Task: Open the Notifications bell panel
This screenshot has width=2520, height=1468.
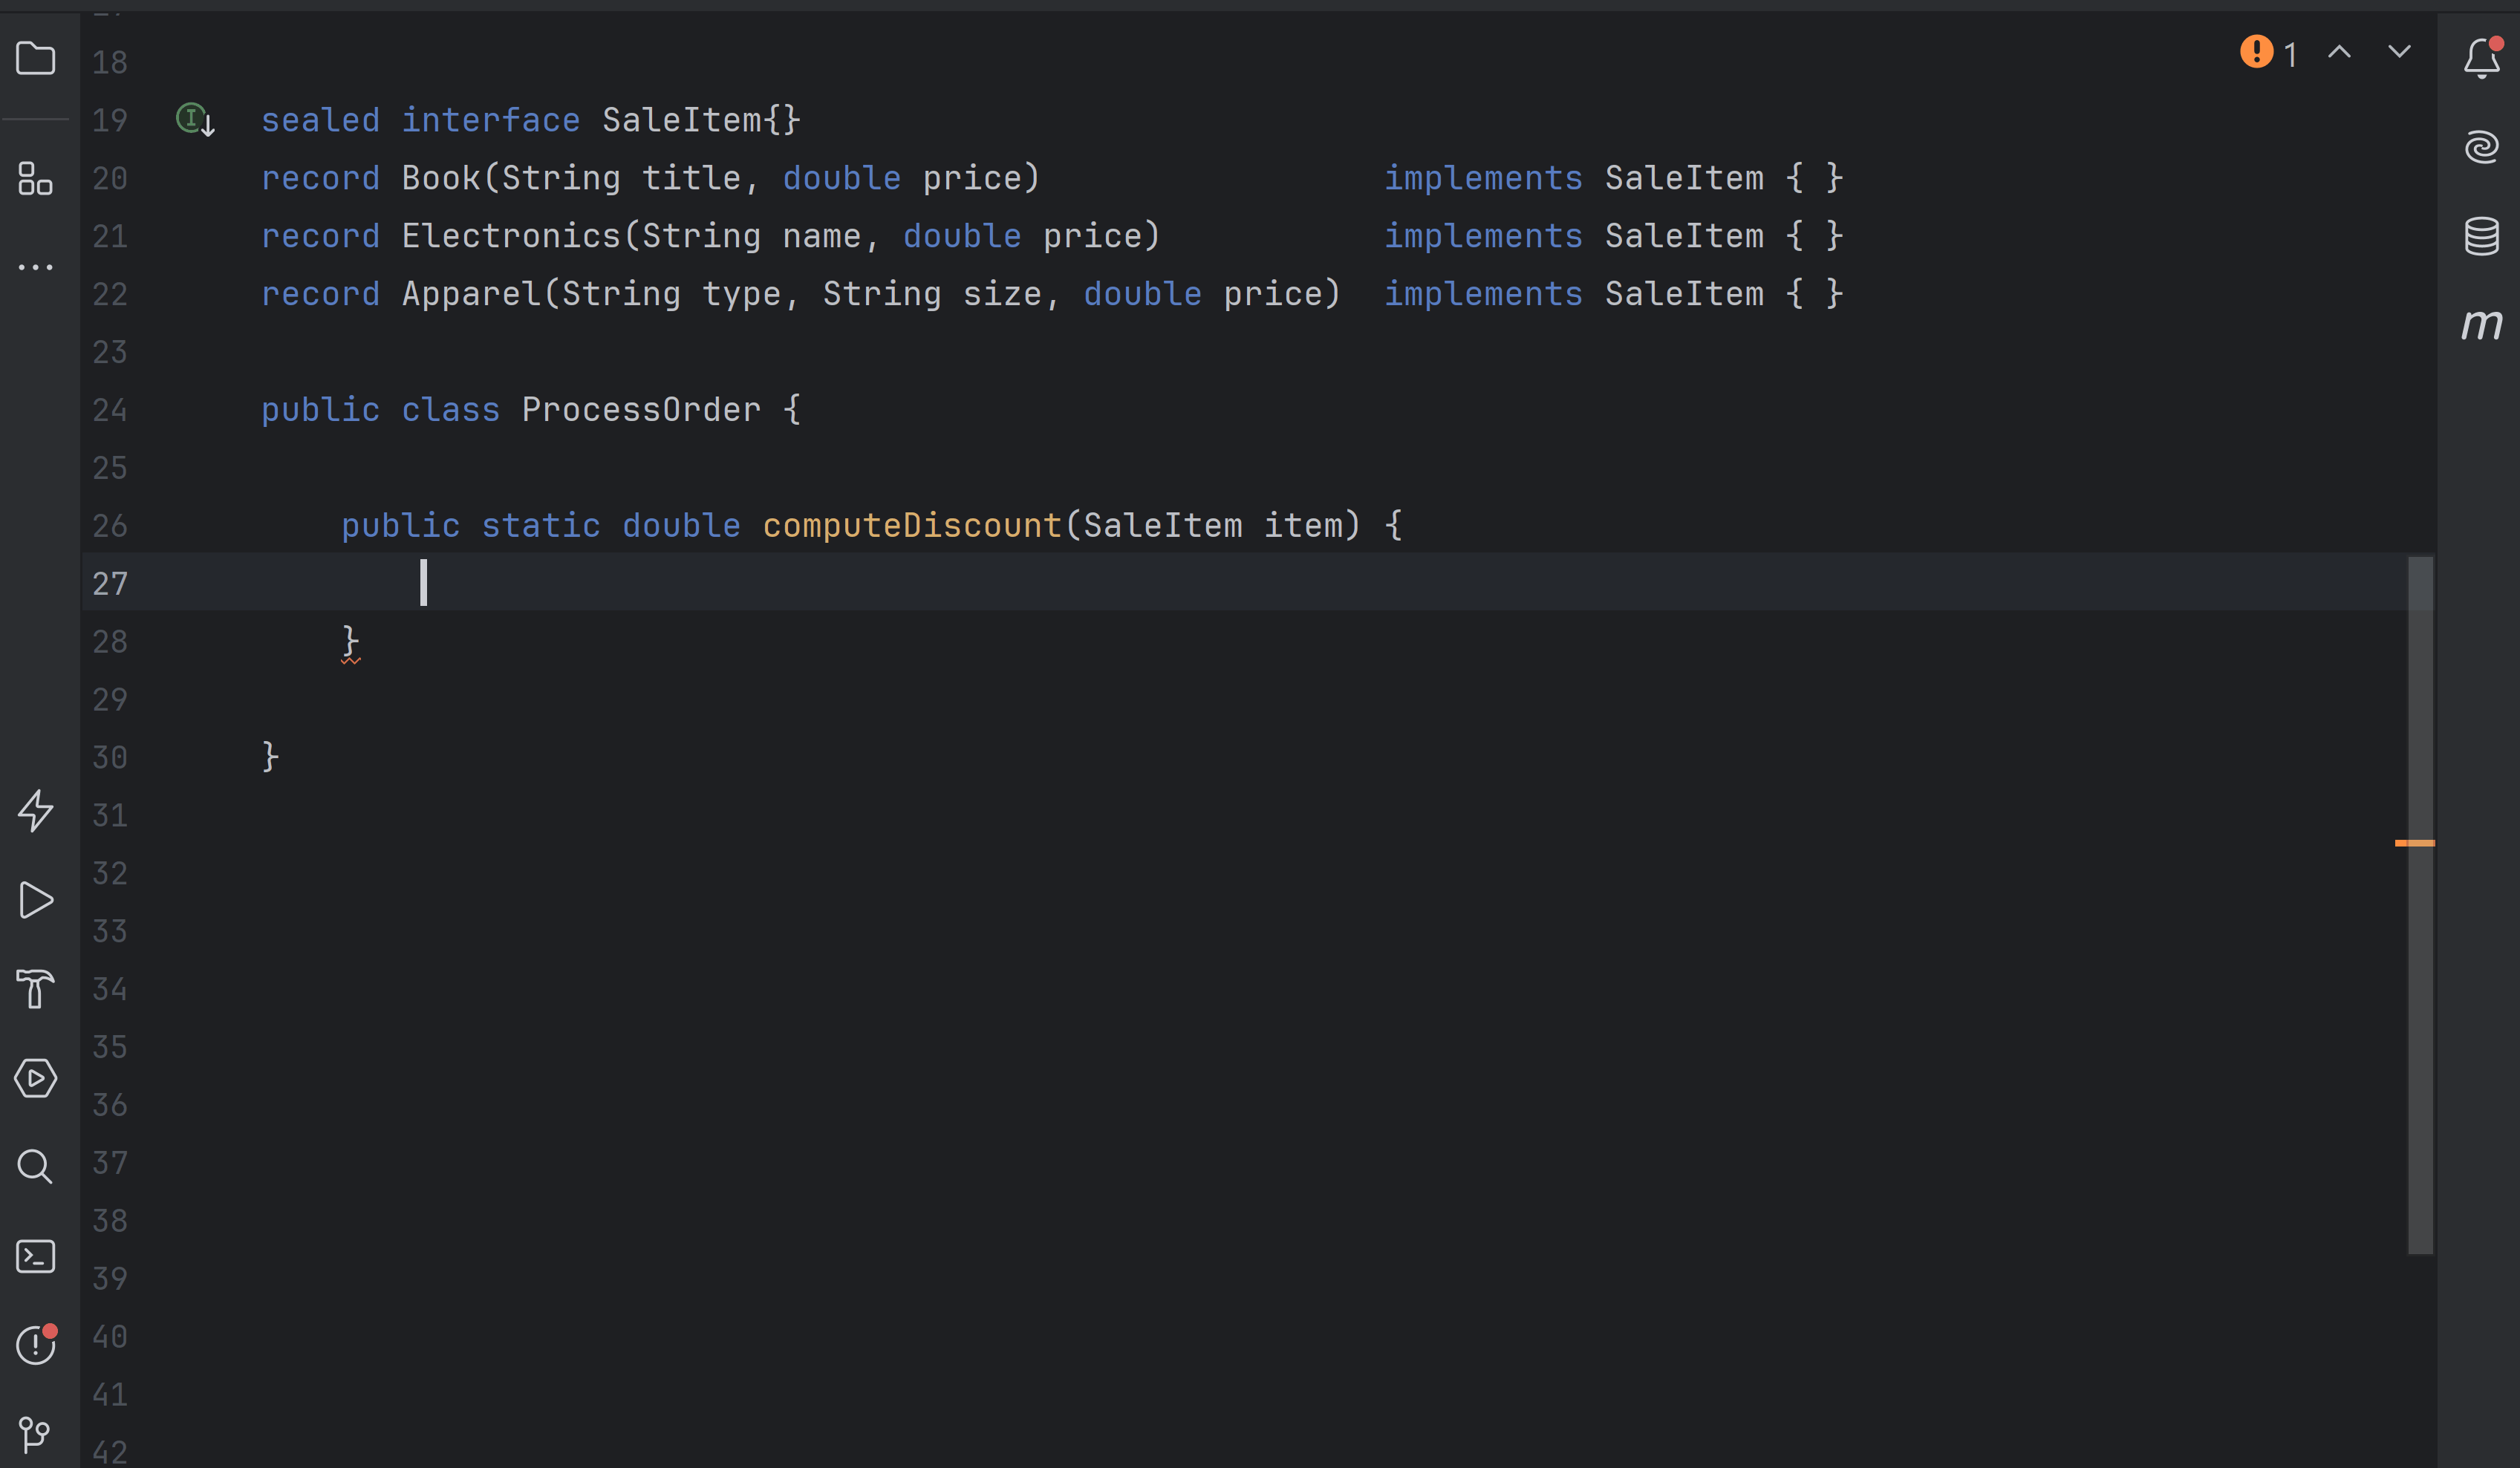Action: [x=2482, y=59]
